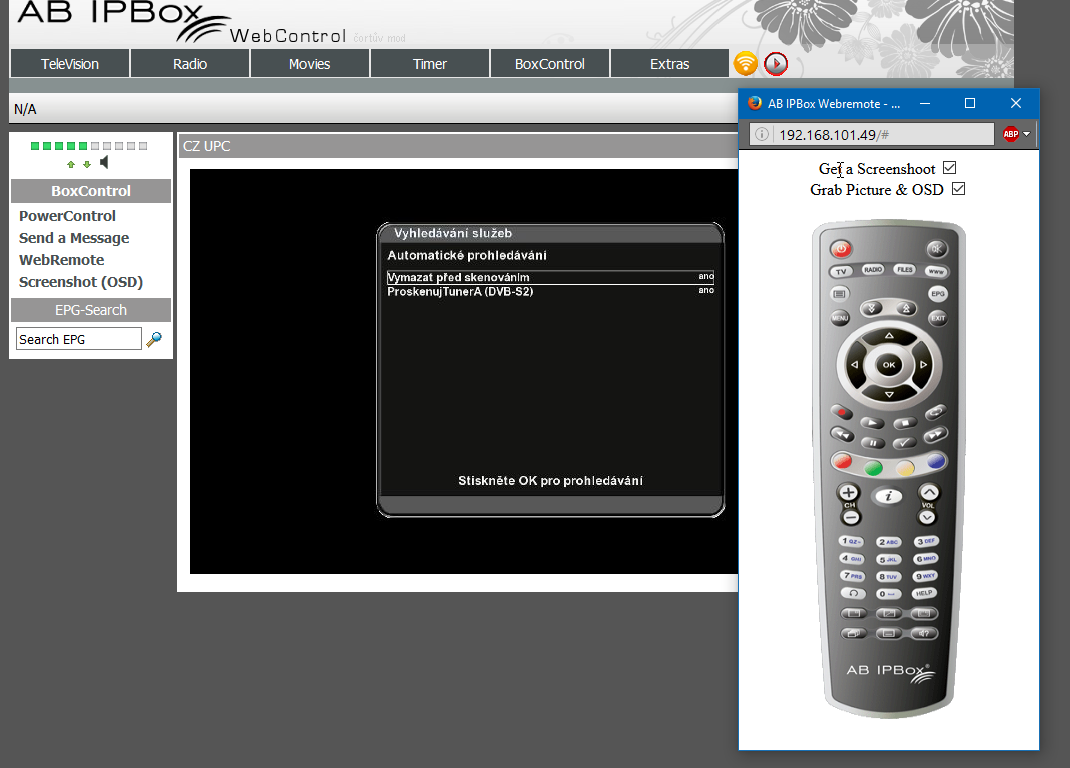This screenshot has height=768, width=1070.
Task: Click the mute button at the remote's top right
Action: coord(936,248)
